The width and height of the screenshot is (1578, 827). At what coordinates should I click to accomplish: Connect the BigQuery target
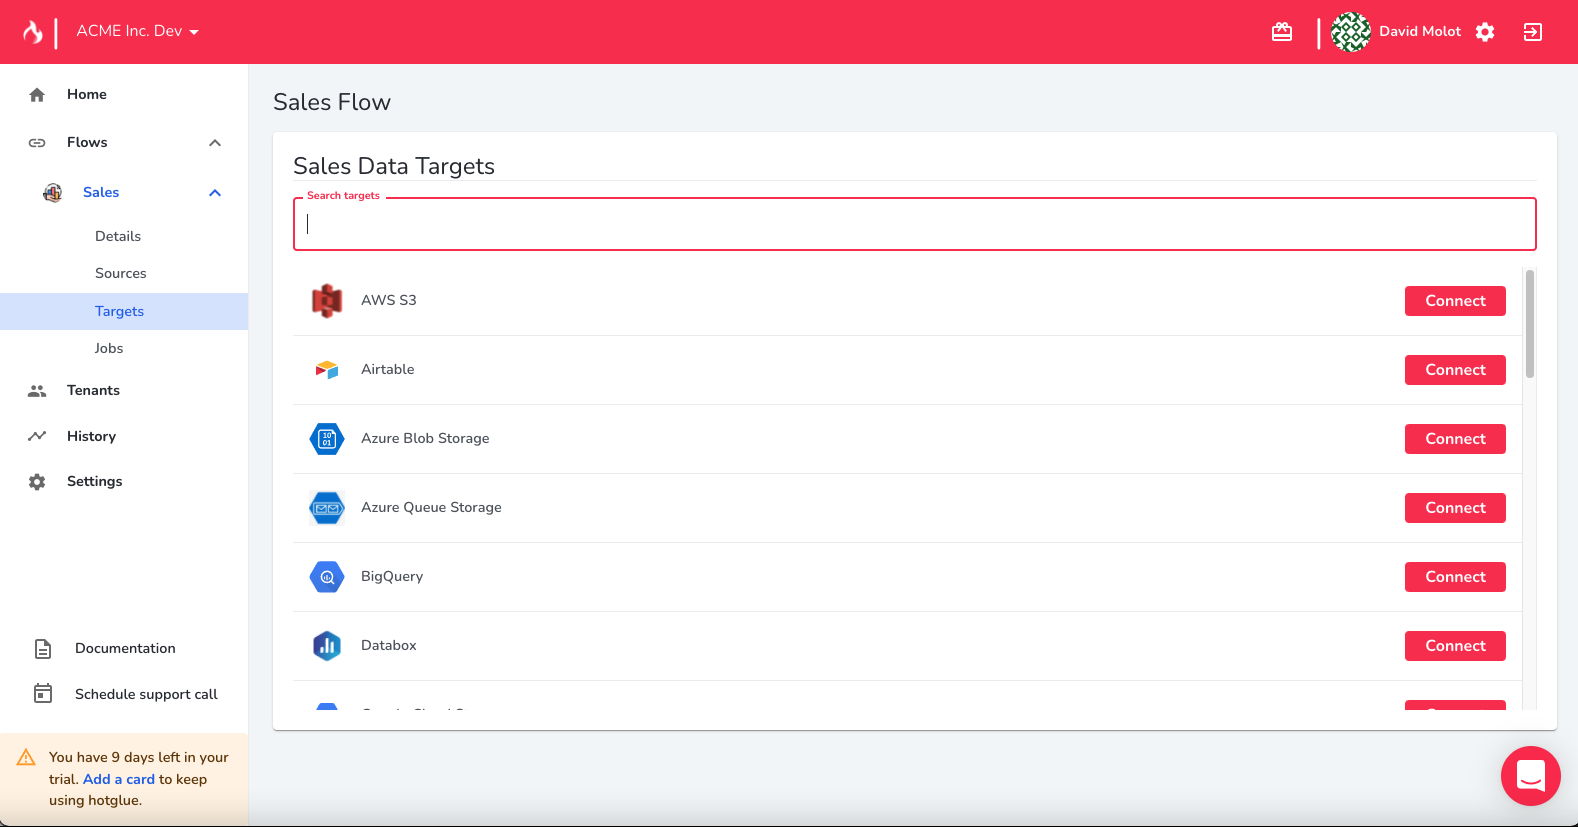pos(1455,577)
